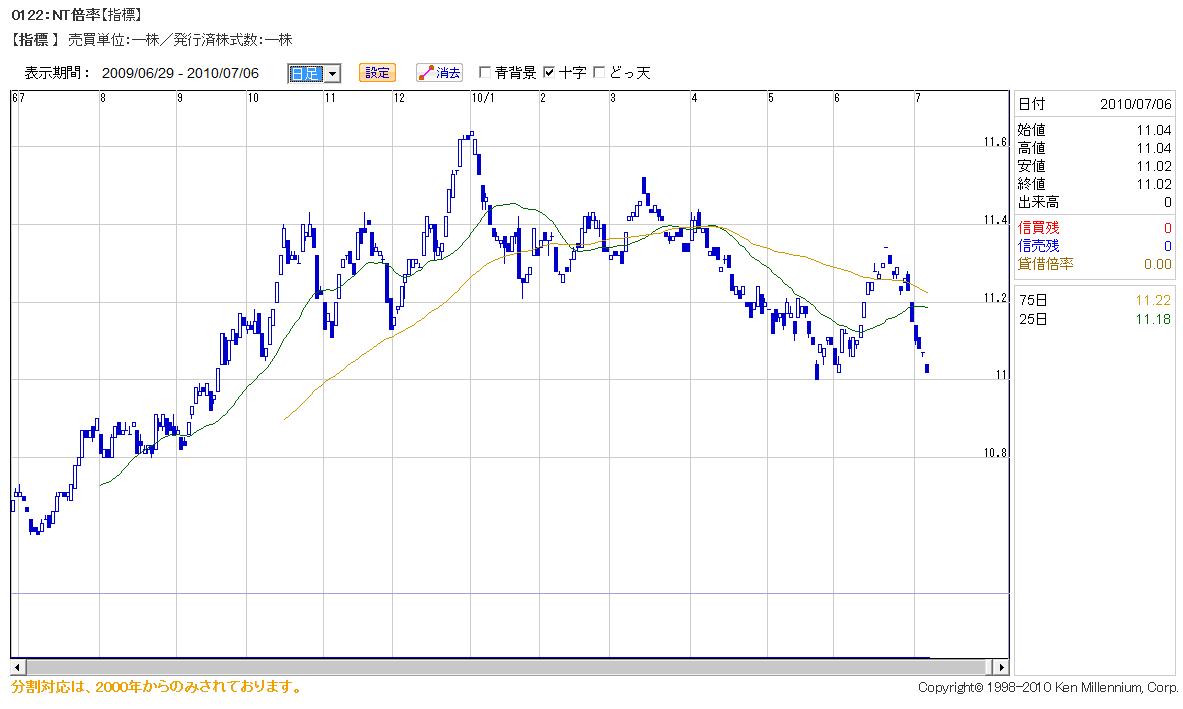
Task: Click the horizontal scrollbar track under the chart
Action: 500,667
